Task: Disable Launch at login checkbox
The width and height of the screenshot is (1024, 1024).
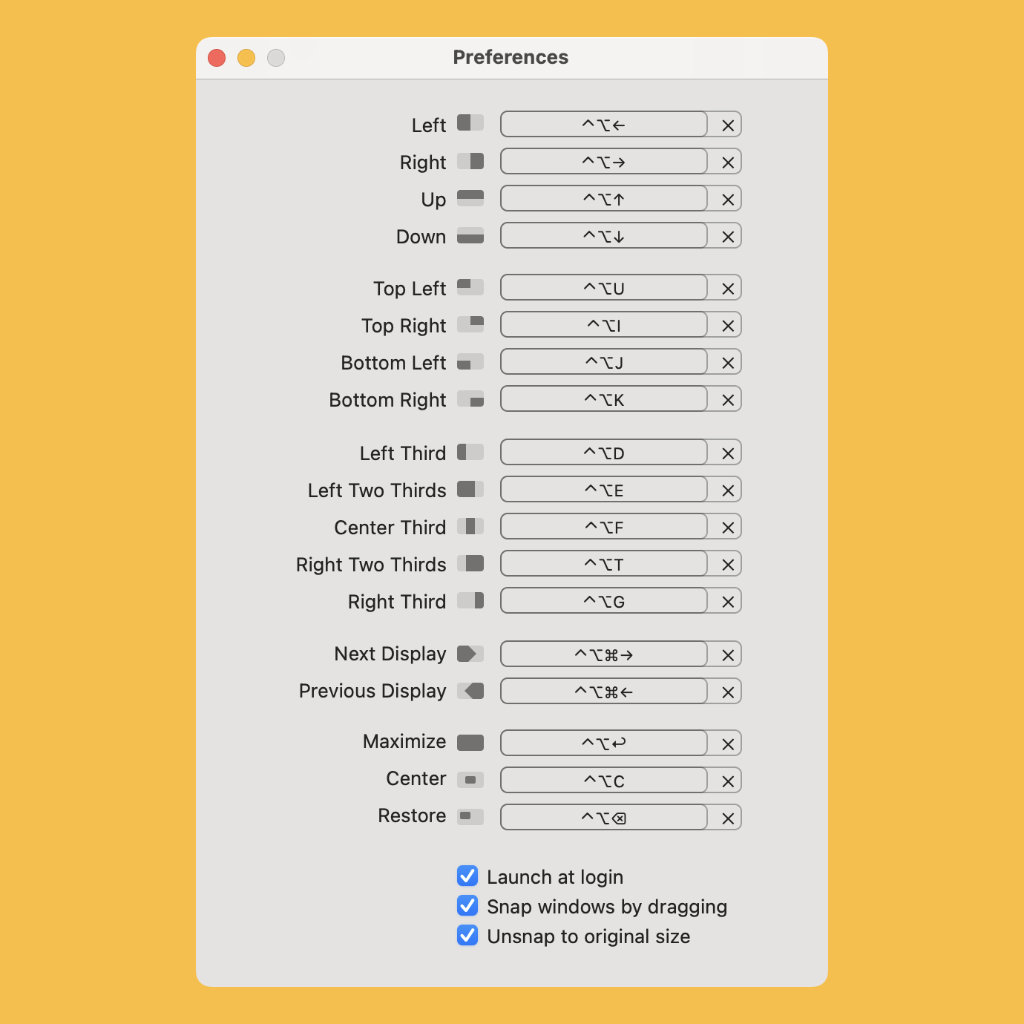Action: 467,876
